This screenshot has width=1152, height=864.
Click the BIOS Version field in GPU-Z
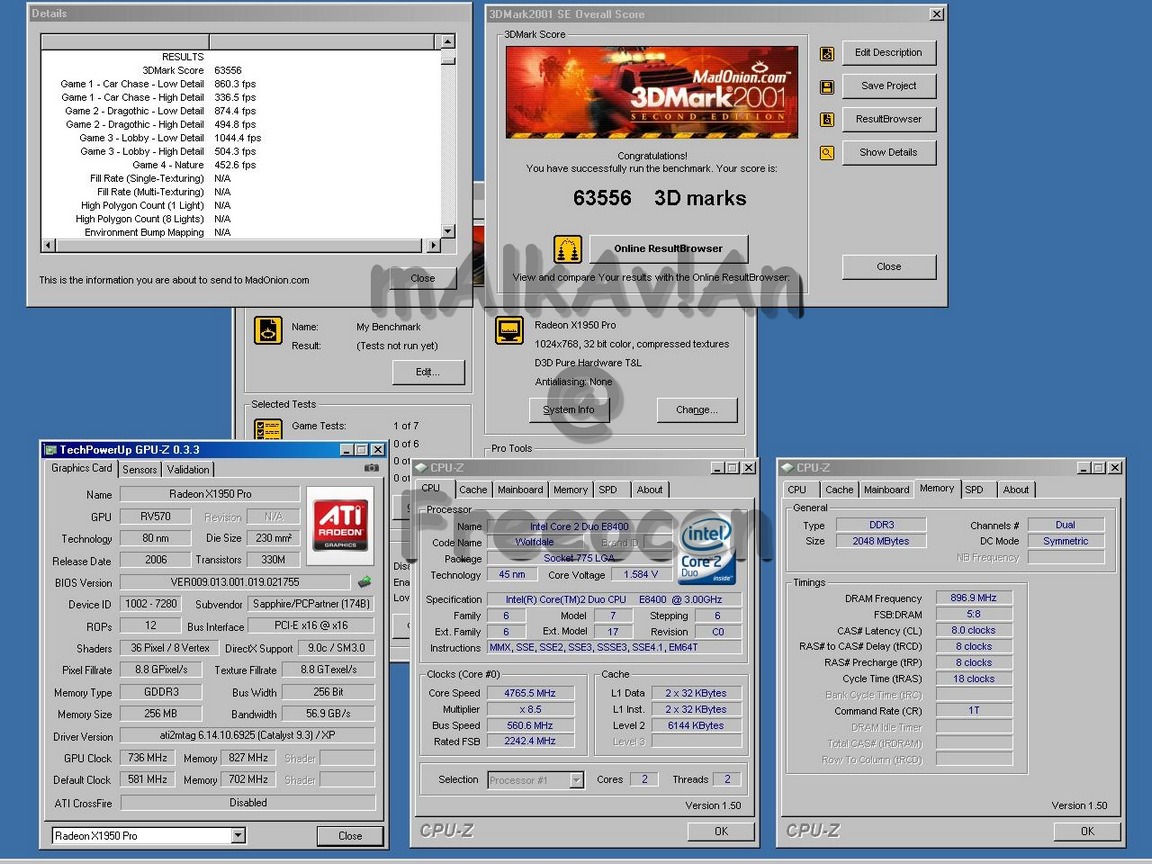(235, 582)
